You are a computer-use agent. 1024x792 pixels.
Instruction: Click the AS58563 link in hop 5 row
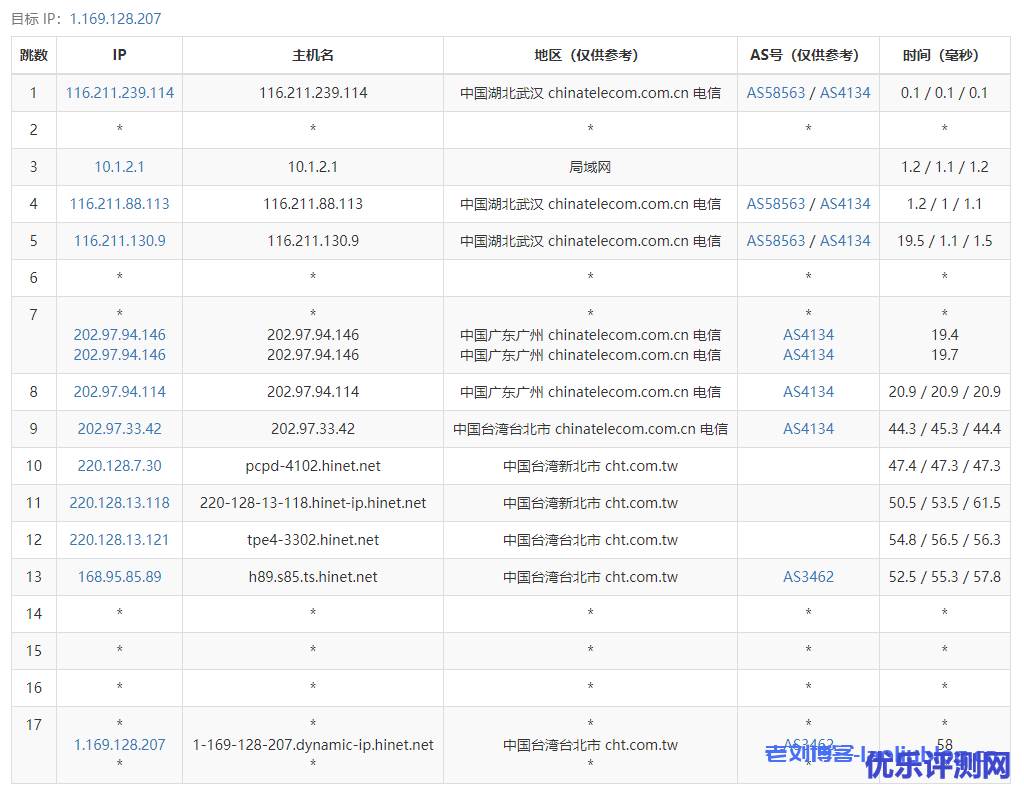coord(776,241)
